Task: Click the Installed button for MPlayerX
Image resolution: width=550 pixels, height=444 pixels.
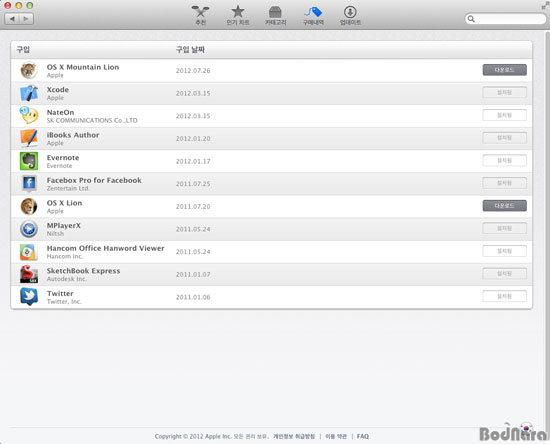Action: click(x=504, y=228)
